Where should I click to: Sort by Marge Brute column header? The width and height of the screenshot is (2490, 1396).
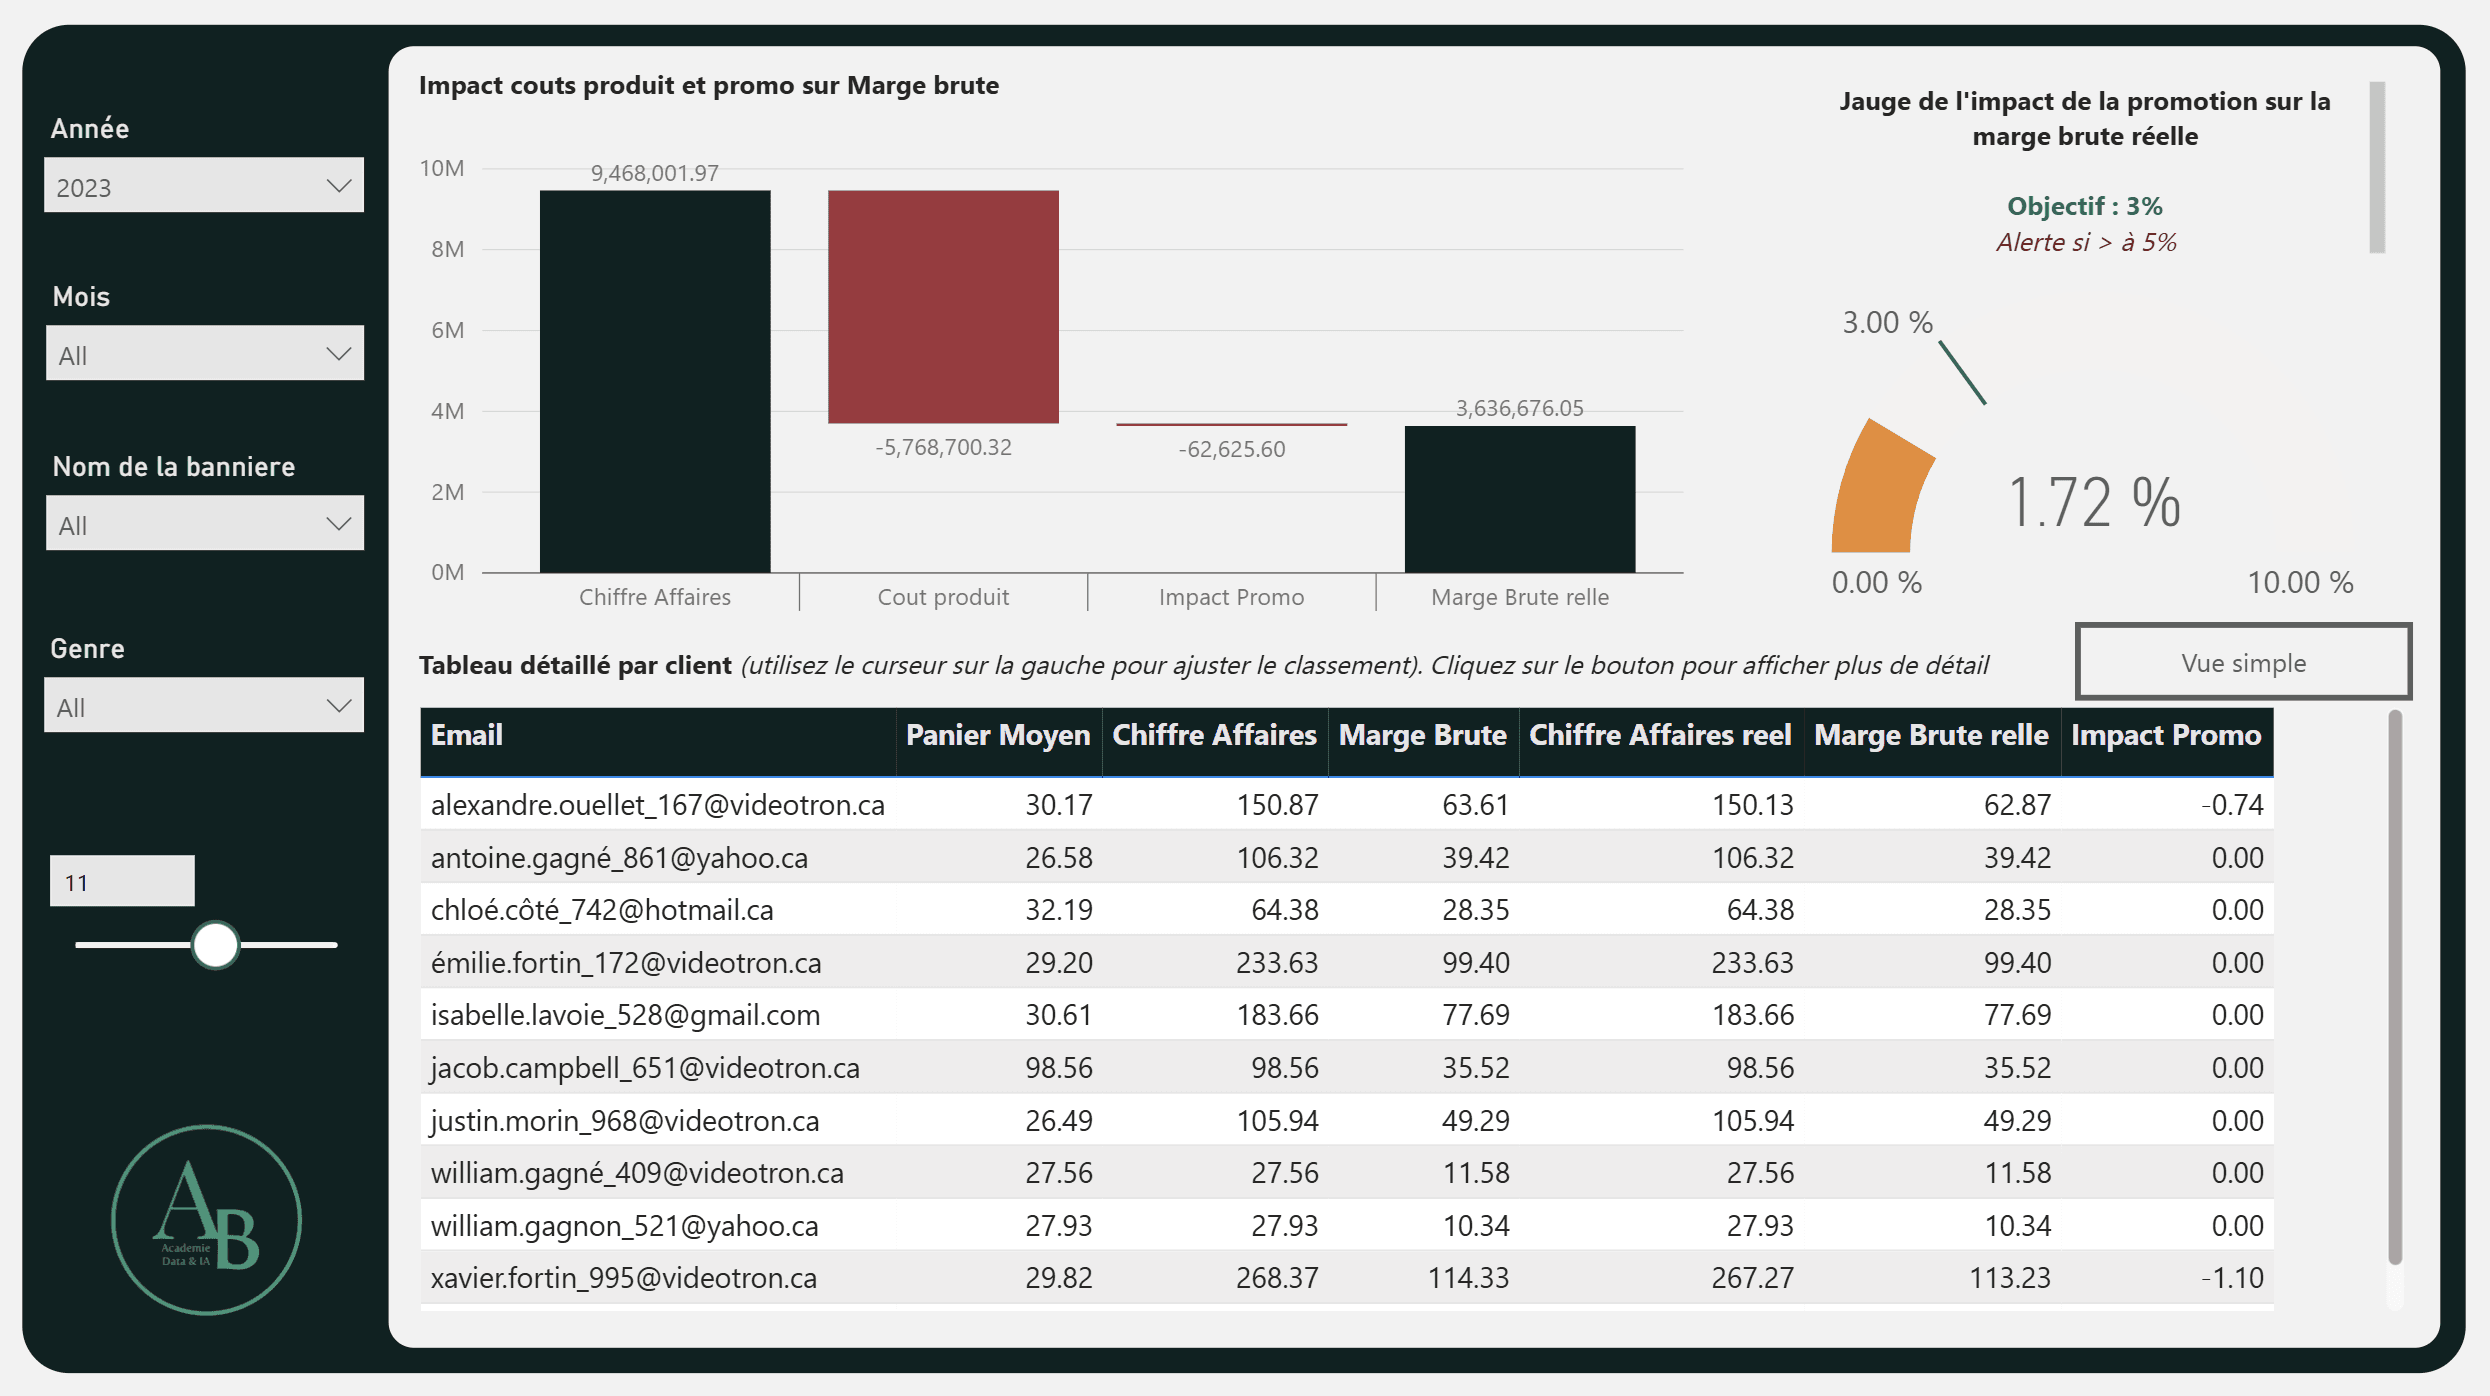pyautogui.click(x=1422, y=736)
